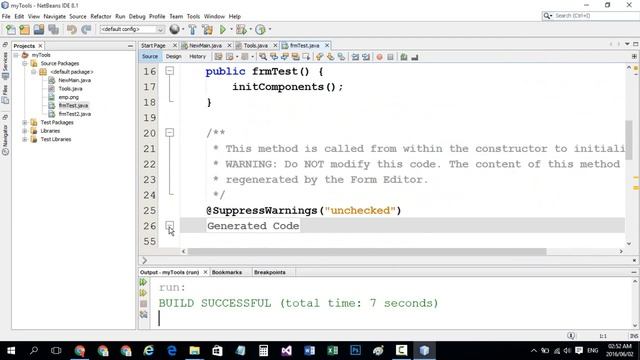Open the Navigate menu

pos(54,16)
